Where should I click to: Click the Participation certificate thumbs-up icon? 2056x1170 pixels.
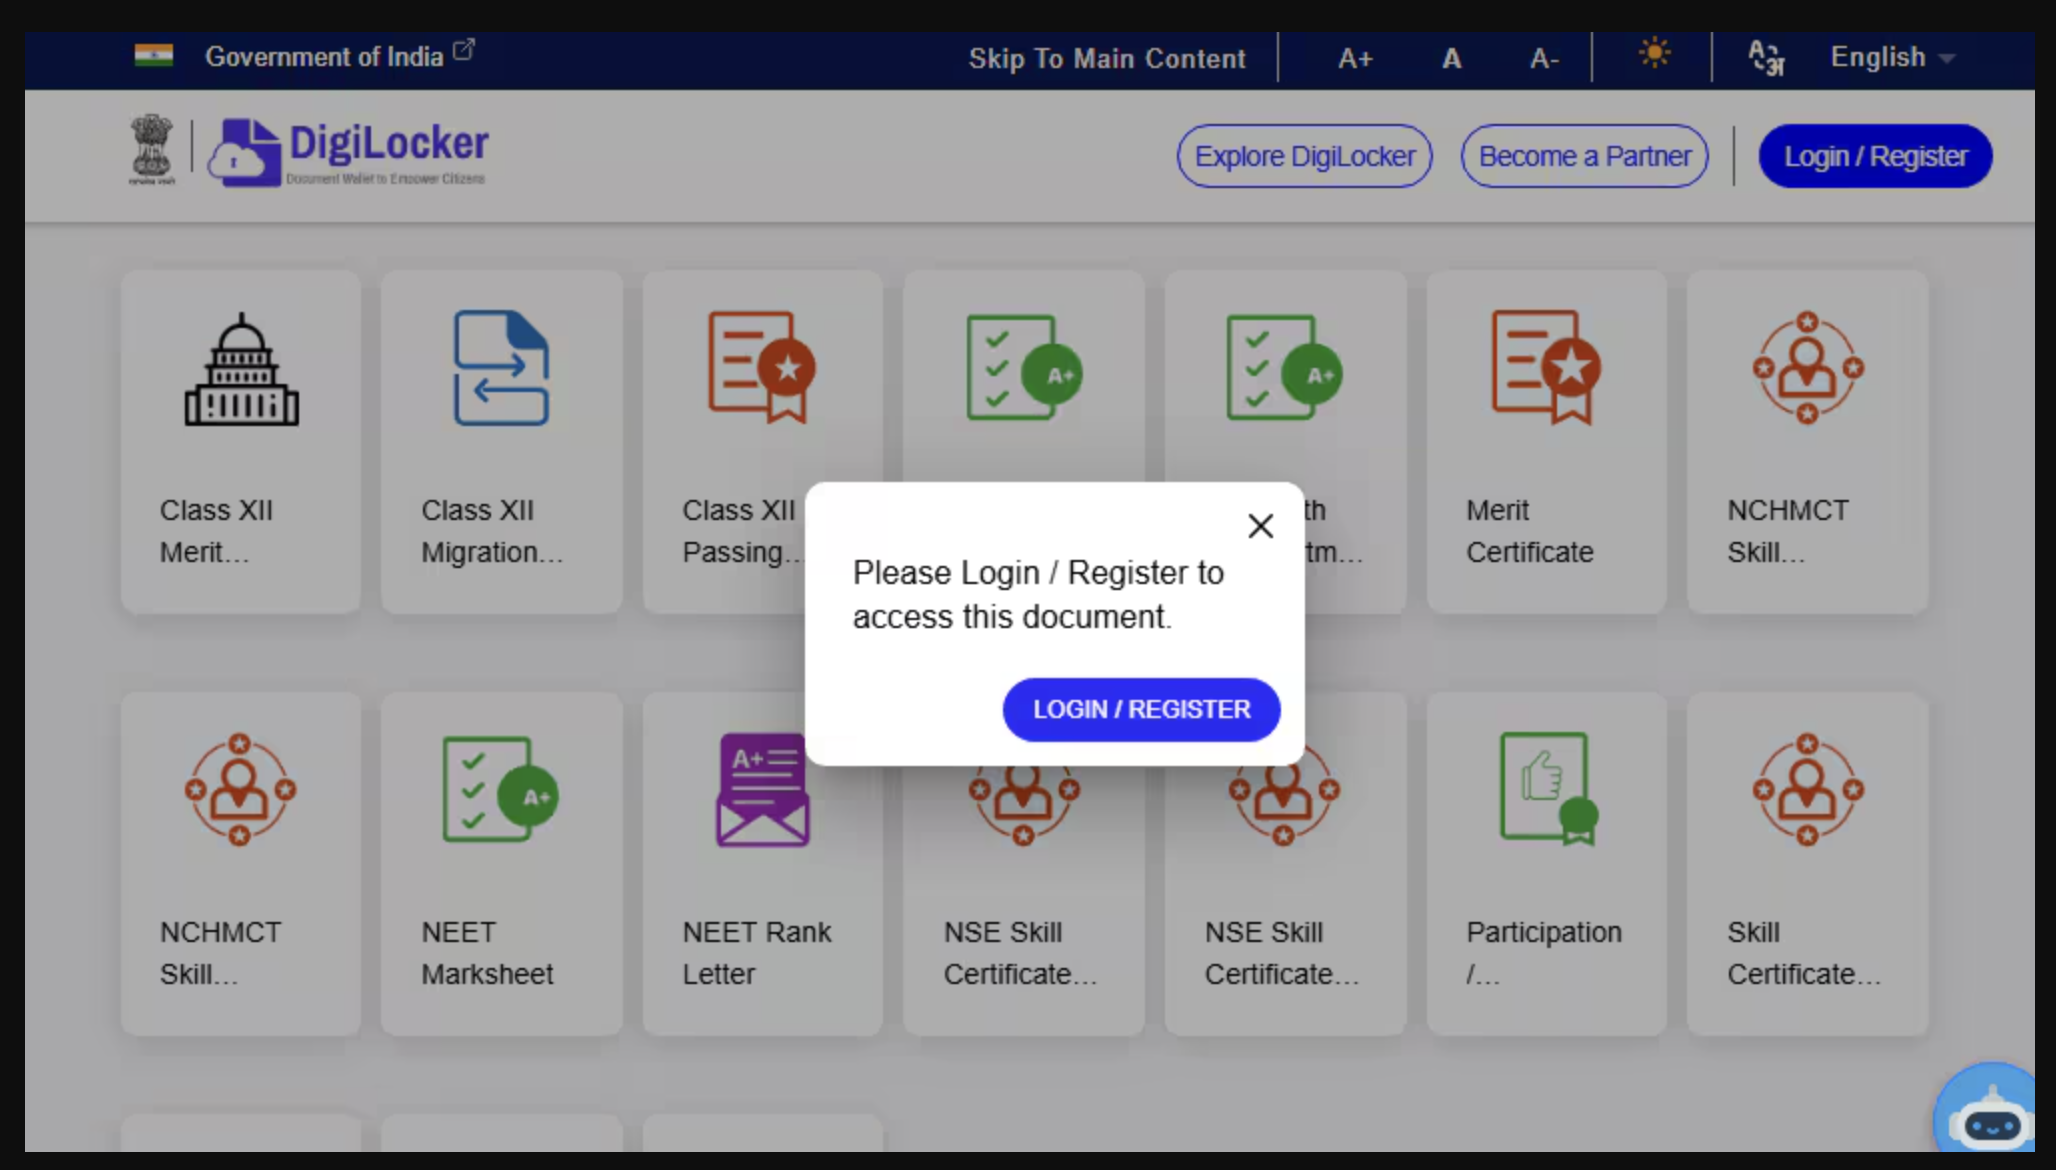pyautogui.click(x=1545, y=788)
